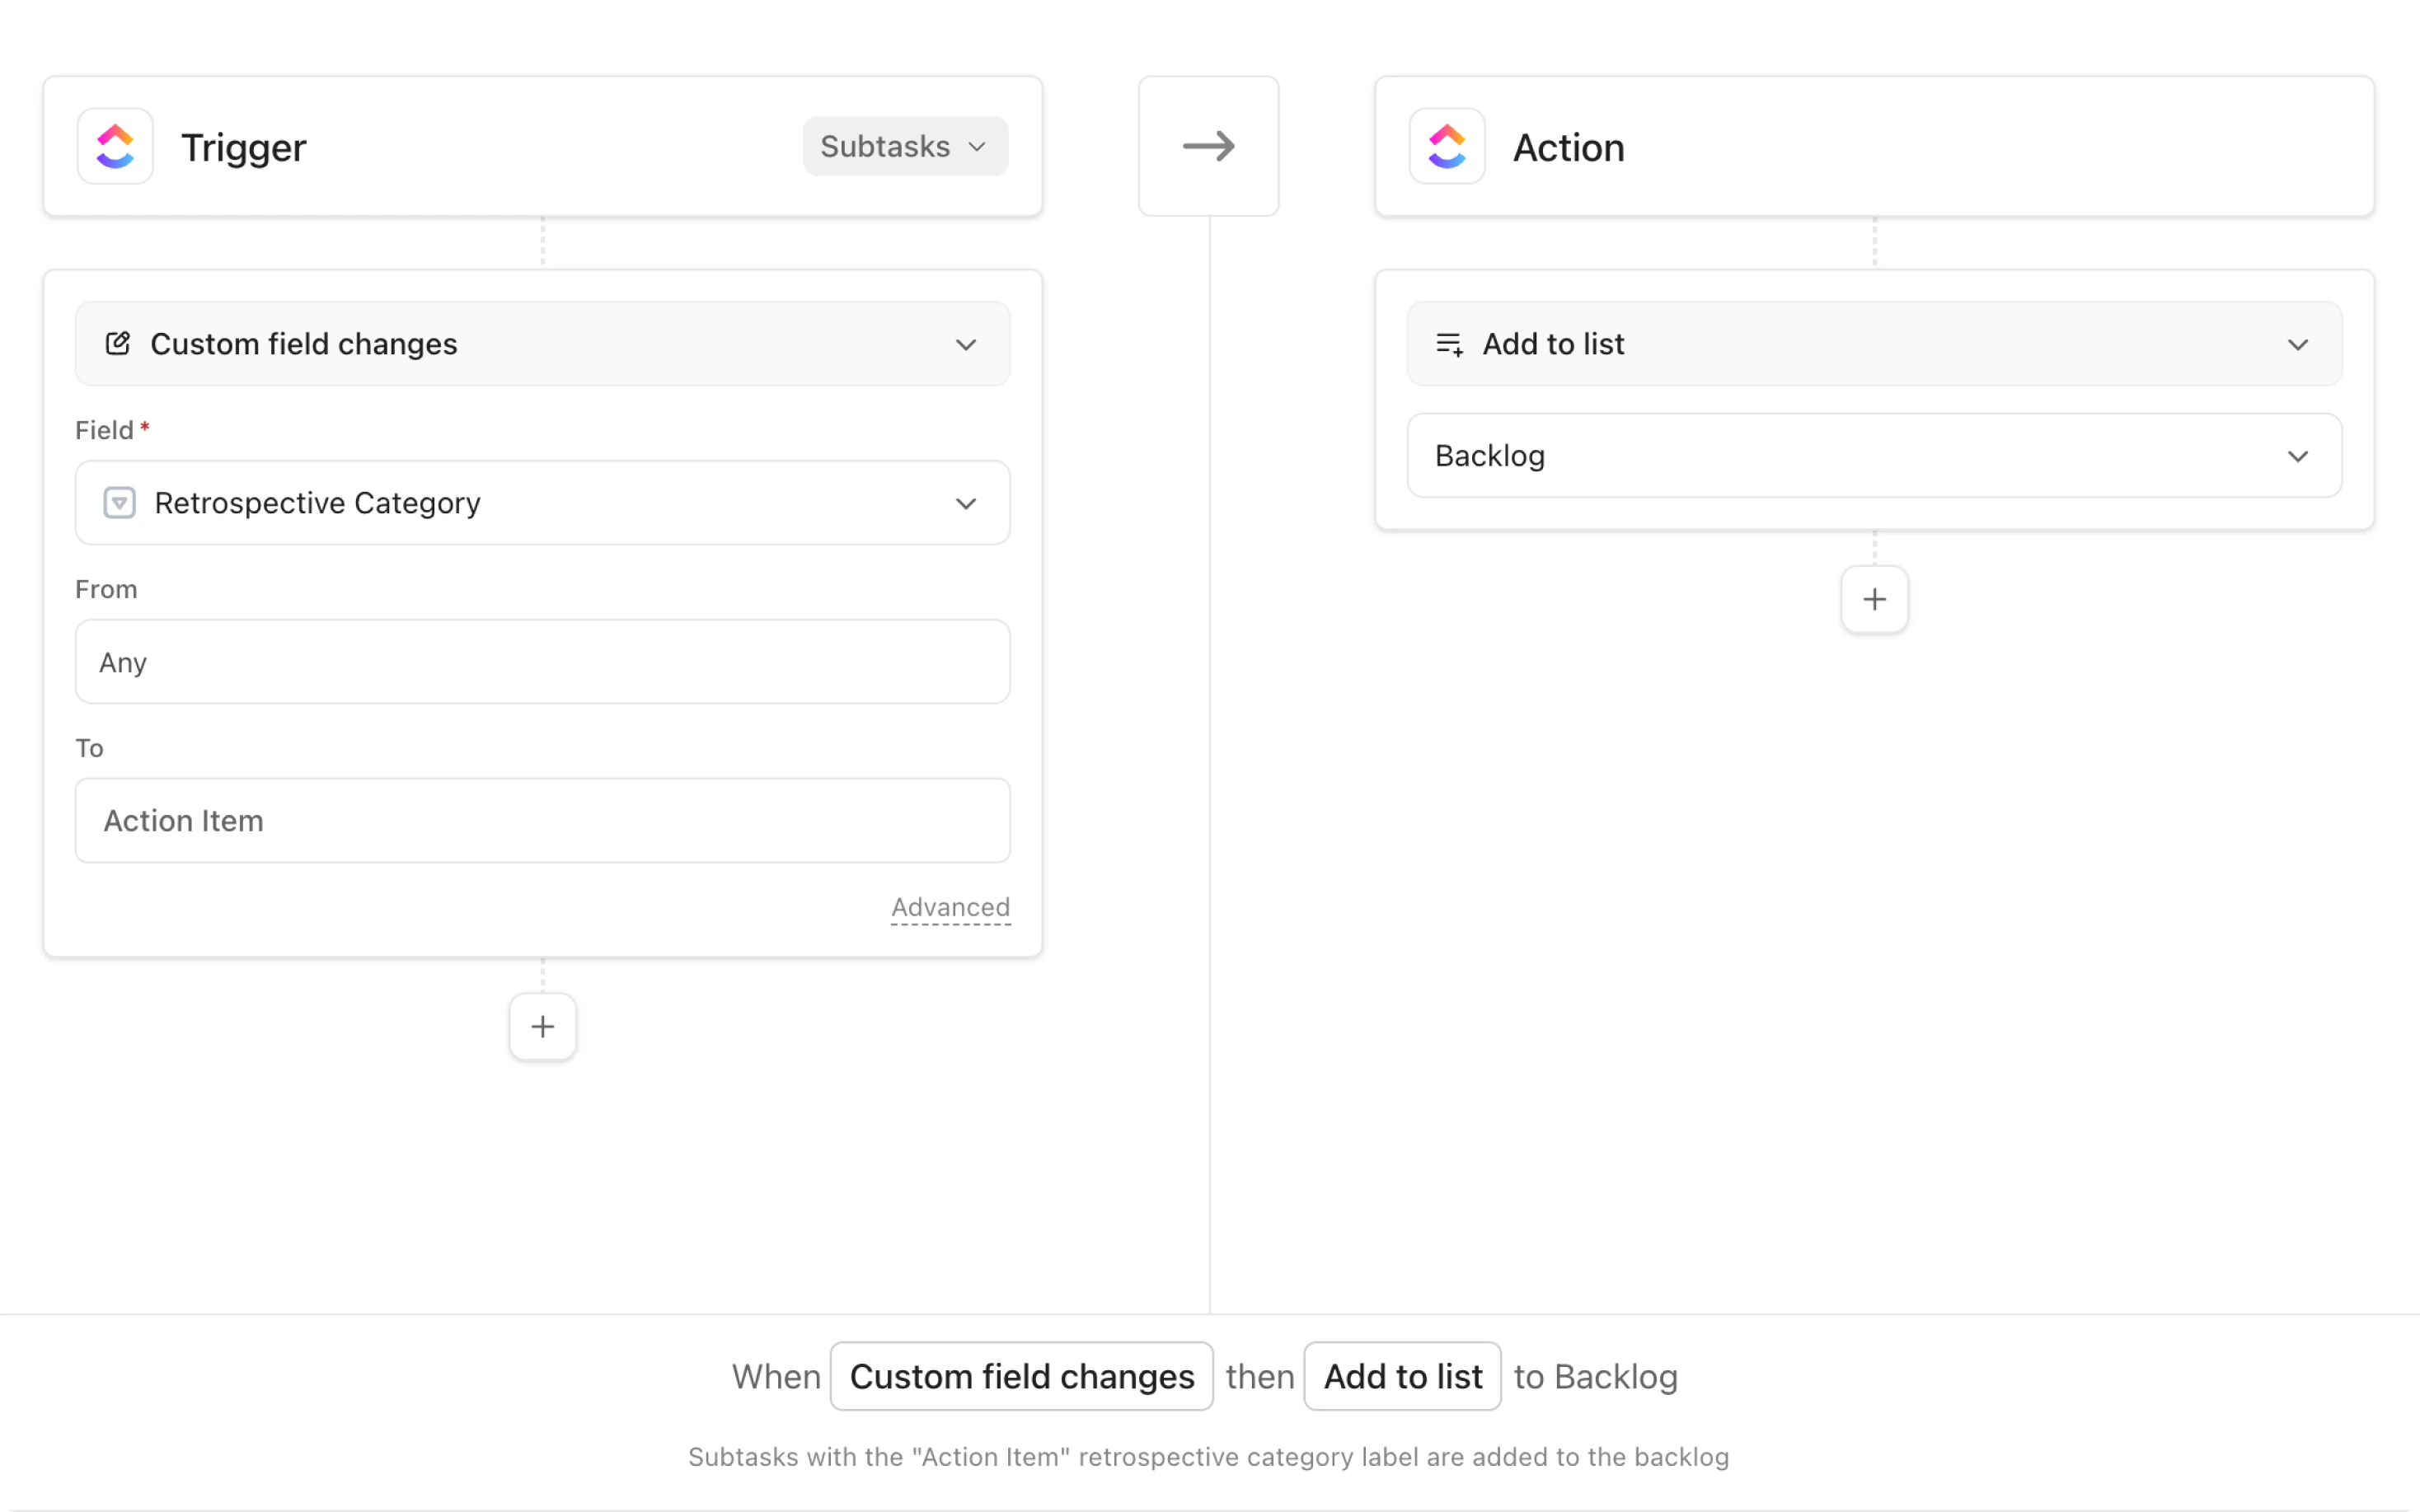
Task: Click the plus button below the trigger card
Action: (542, 1026)
